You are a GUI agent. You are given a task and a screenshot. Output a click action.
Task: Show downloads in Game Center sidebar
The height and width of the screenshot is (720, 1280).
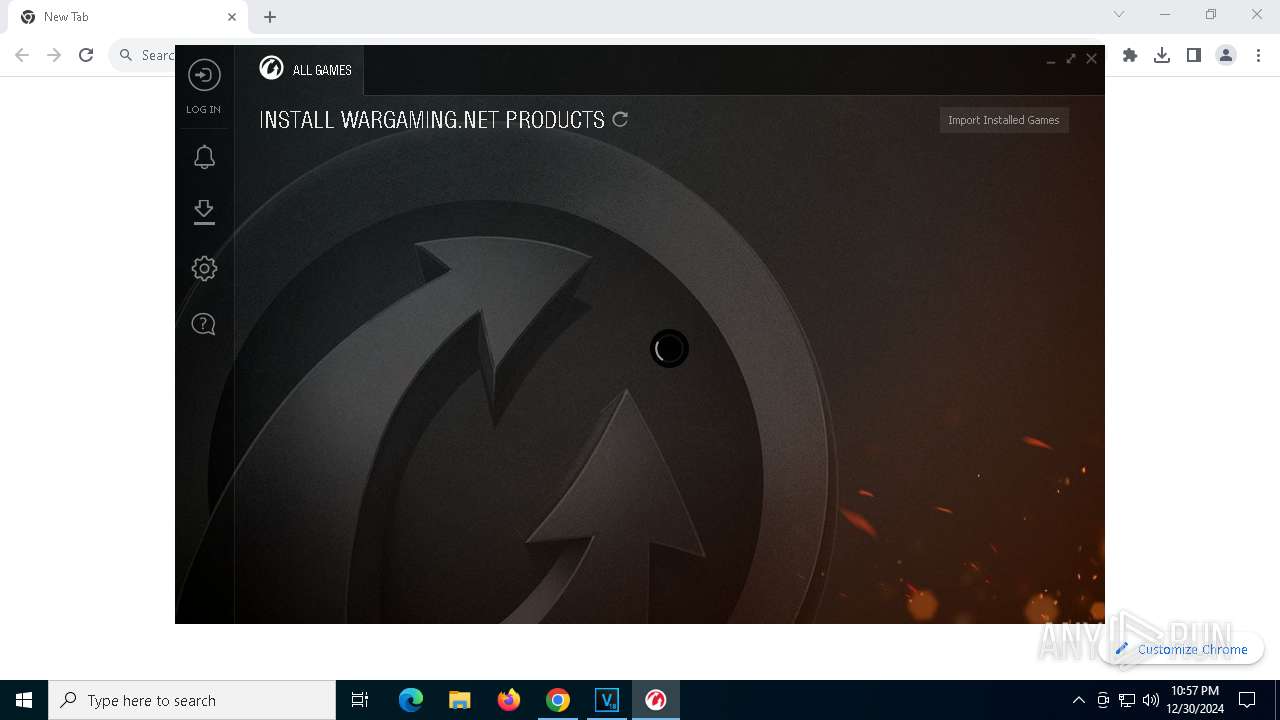[204, 212]
